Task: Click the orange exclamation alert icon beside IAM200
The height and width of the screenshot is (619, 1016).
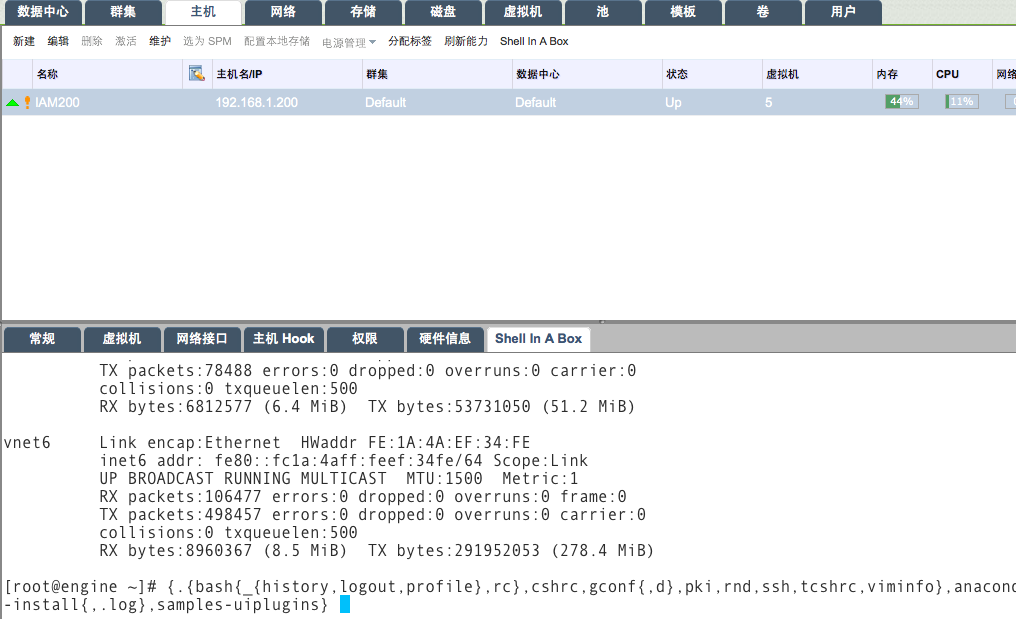Action: 27,102
